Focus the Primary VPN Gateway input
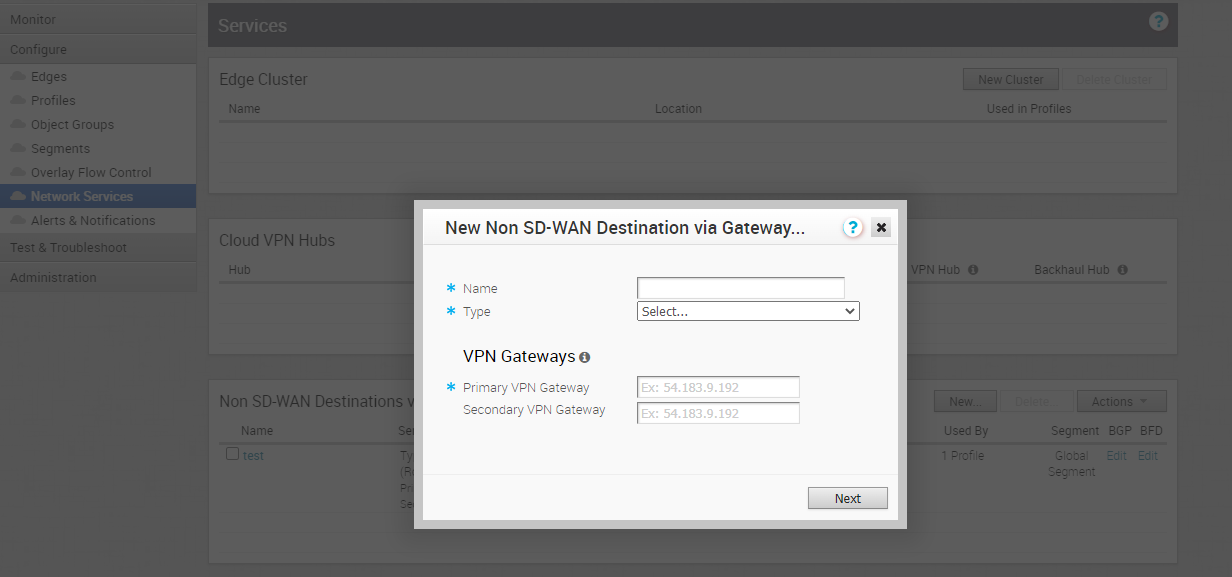 (x=718, y=387)
